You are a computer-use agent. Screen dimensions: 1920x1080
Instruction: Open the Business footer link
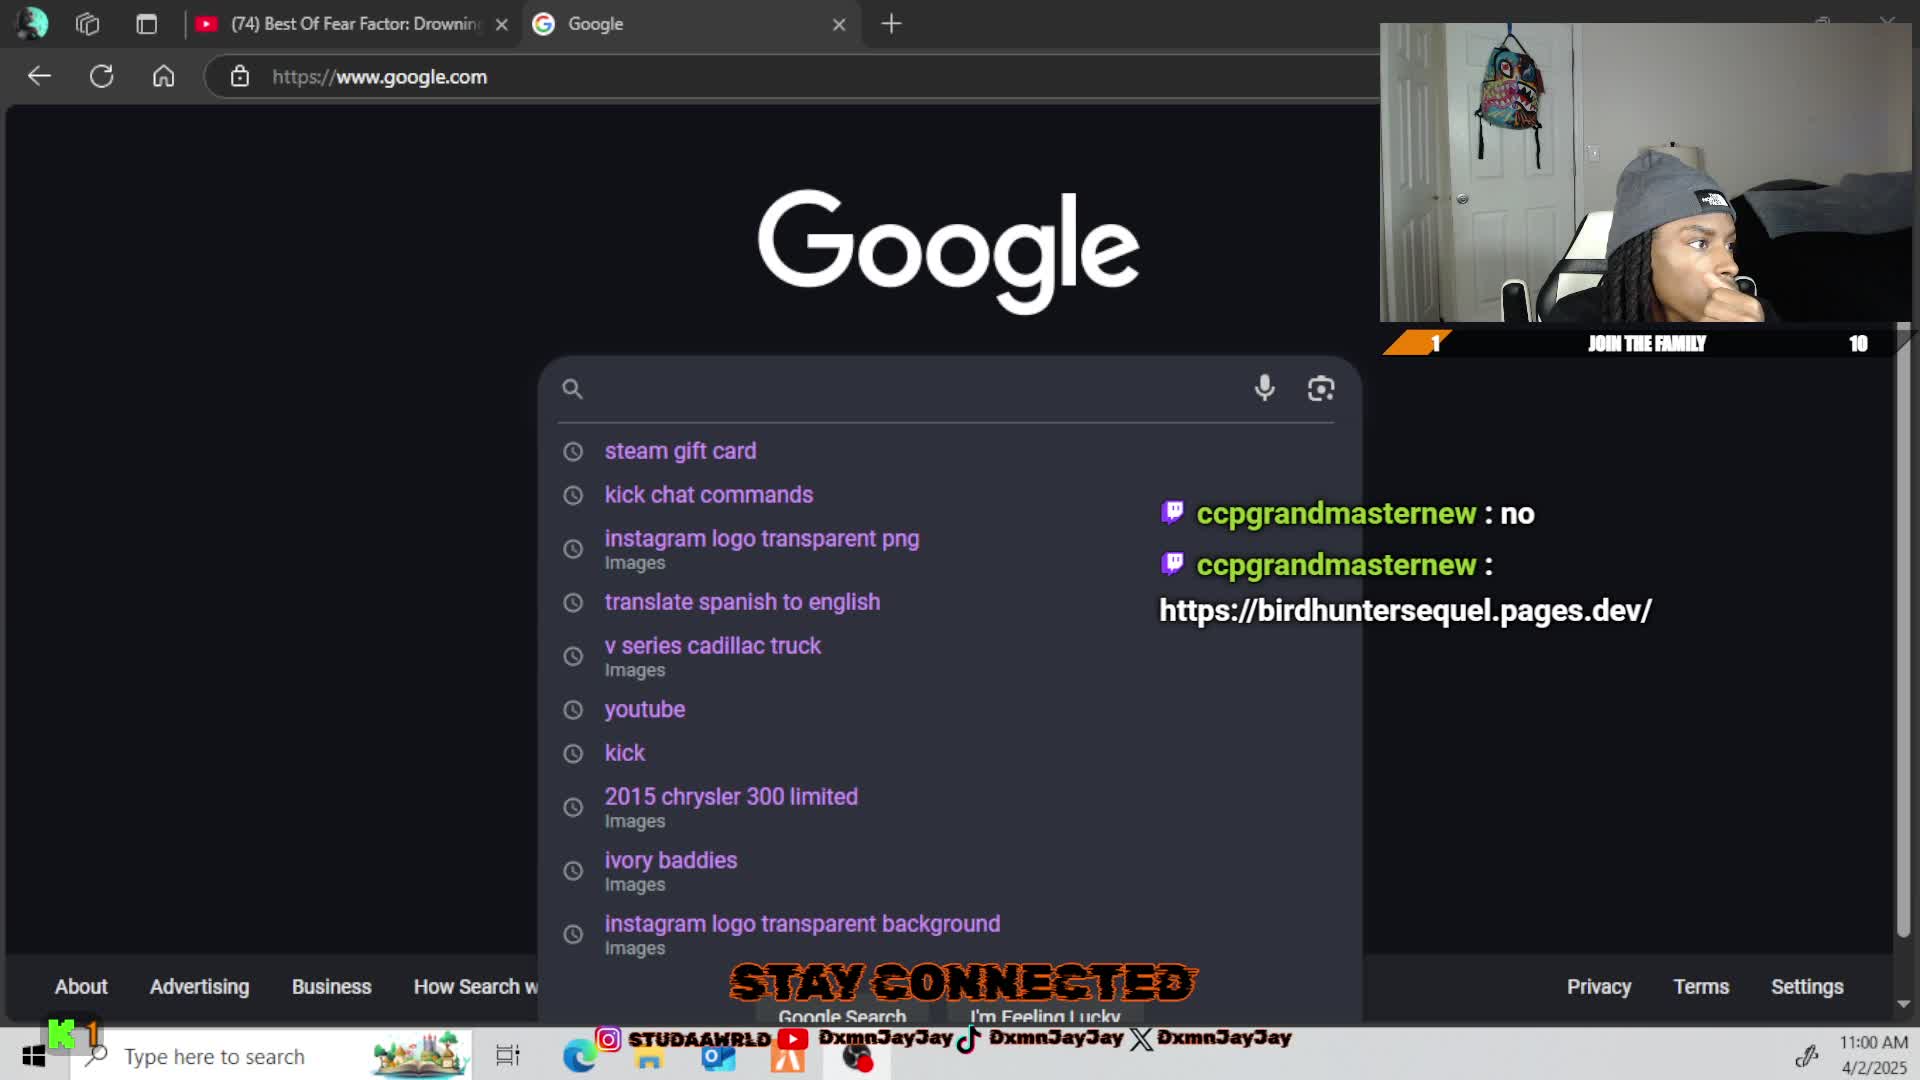click(331, 987)
